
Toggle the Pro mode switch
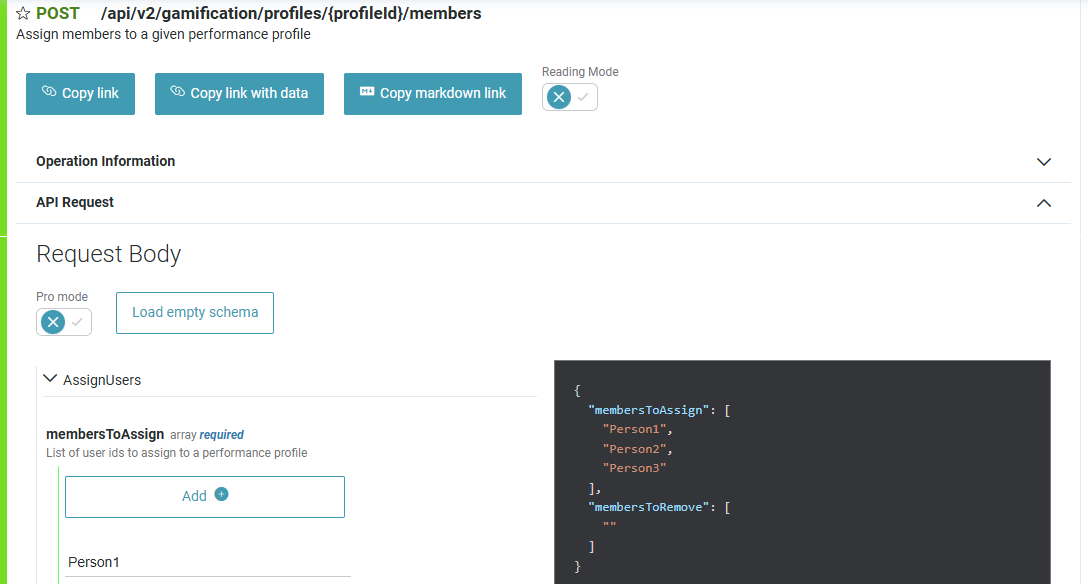click(x=64, y=322)
